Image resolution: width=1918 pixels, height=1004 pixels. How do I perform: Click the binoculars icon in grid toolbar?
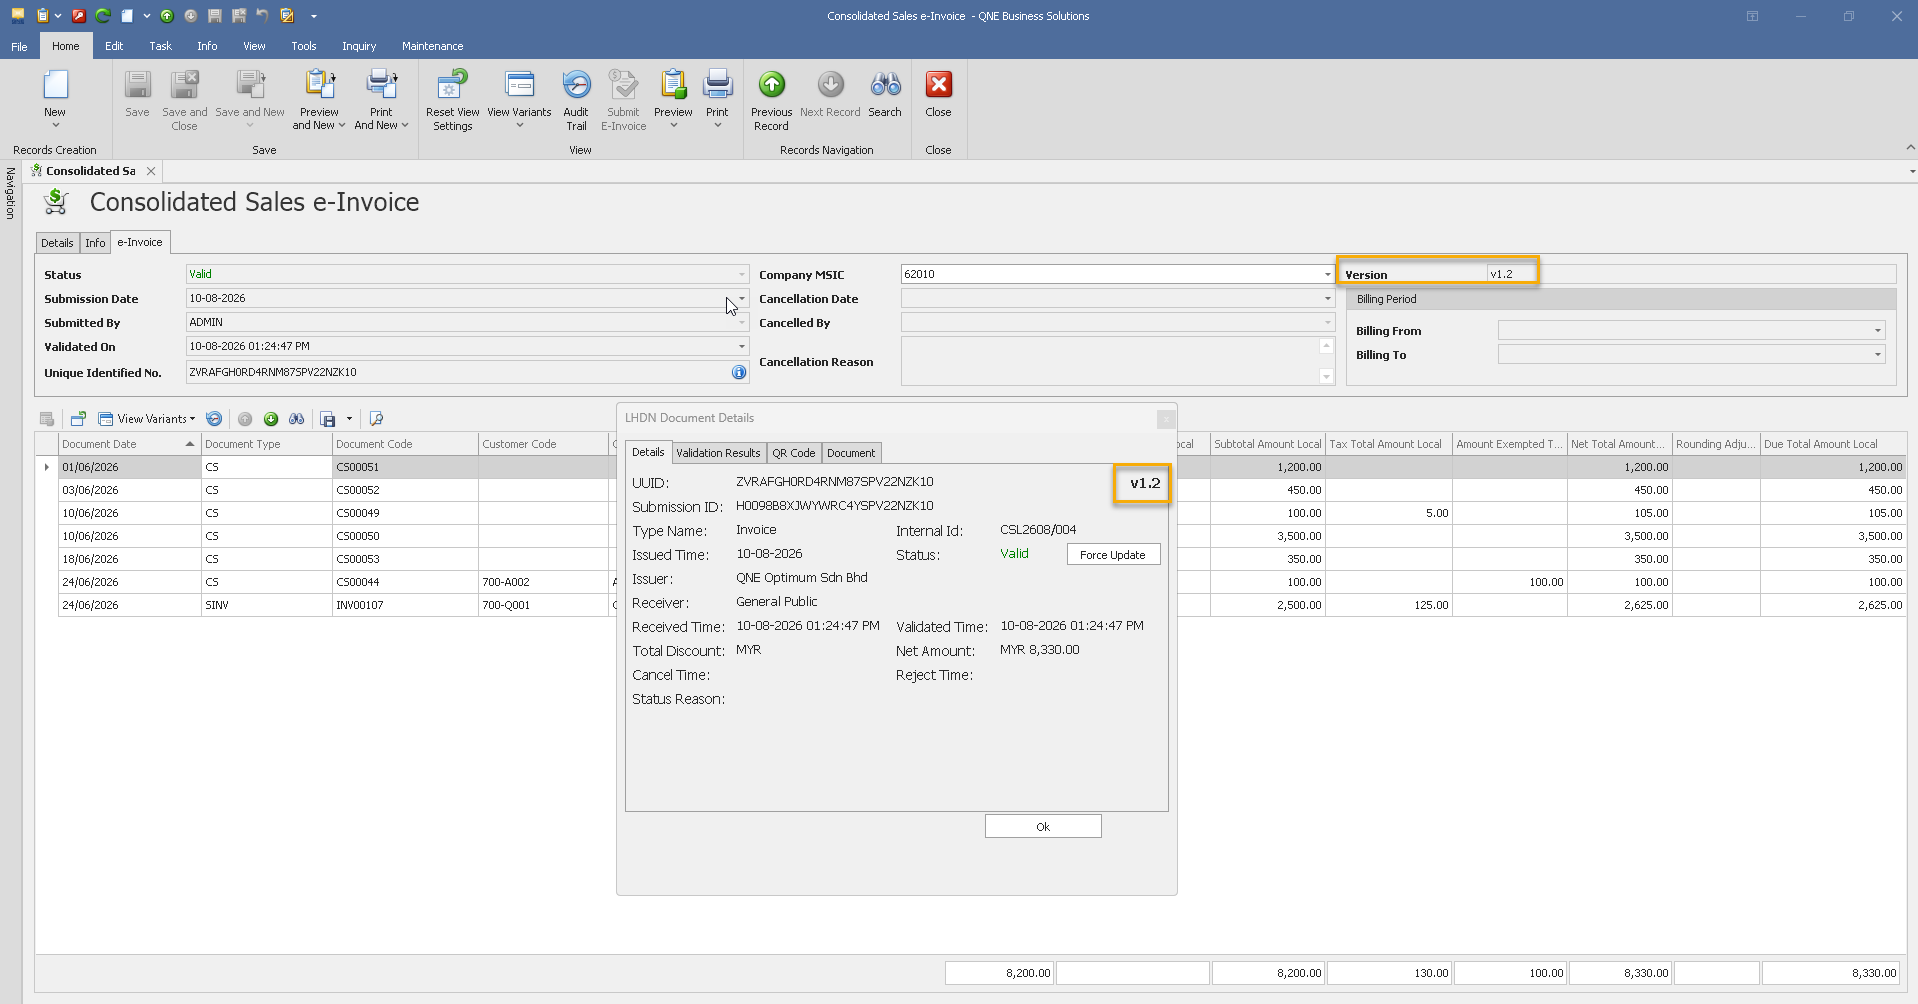pyautogui.click(x=297, y=419)
